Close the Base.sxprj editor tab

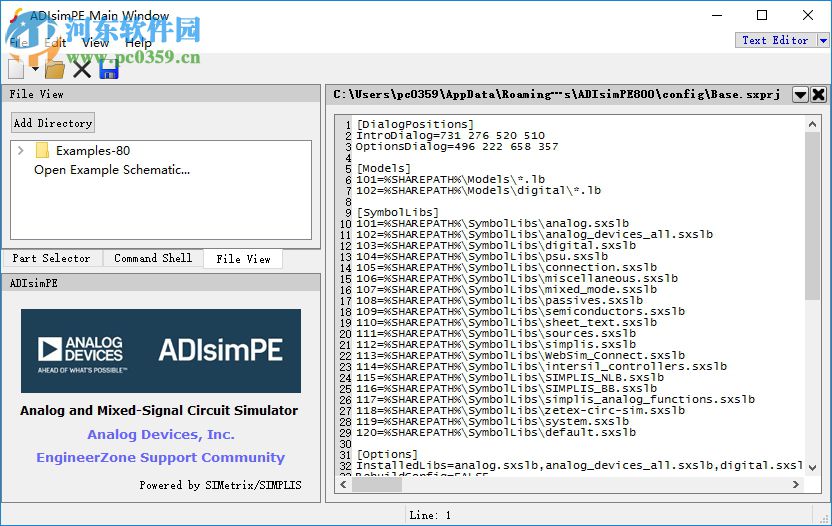point(819,95)
